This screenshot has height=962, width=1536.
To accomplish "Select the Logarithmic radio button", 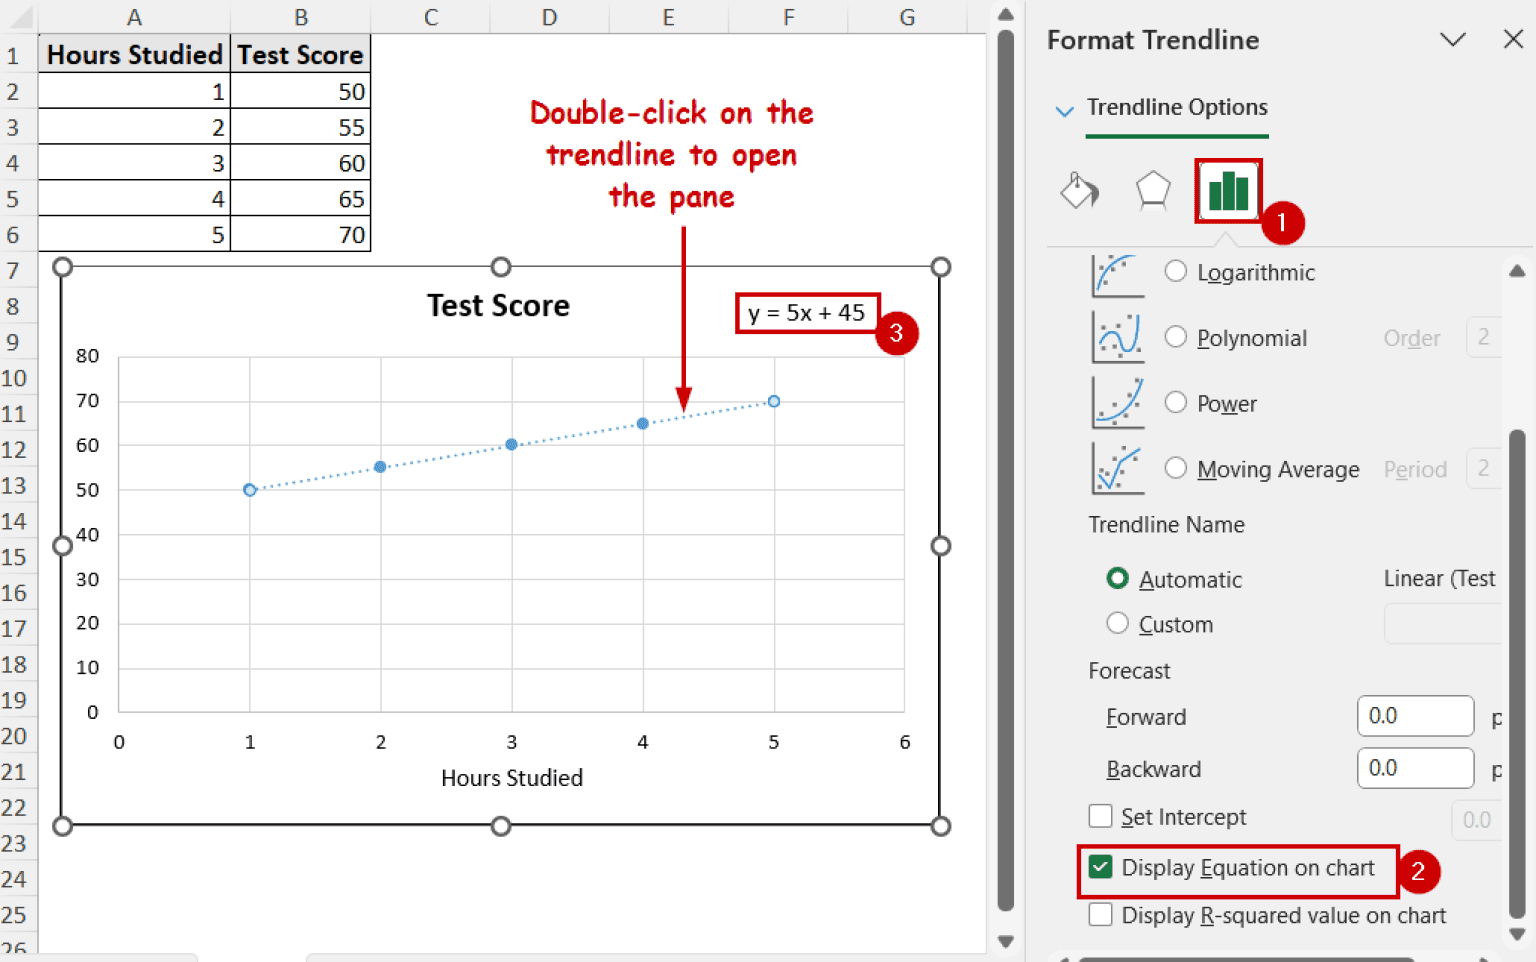I will [1176, 272].
